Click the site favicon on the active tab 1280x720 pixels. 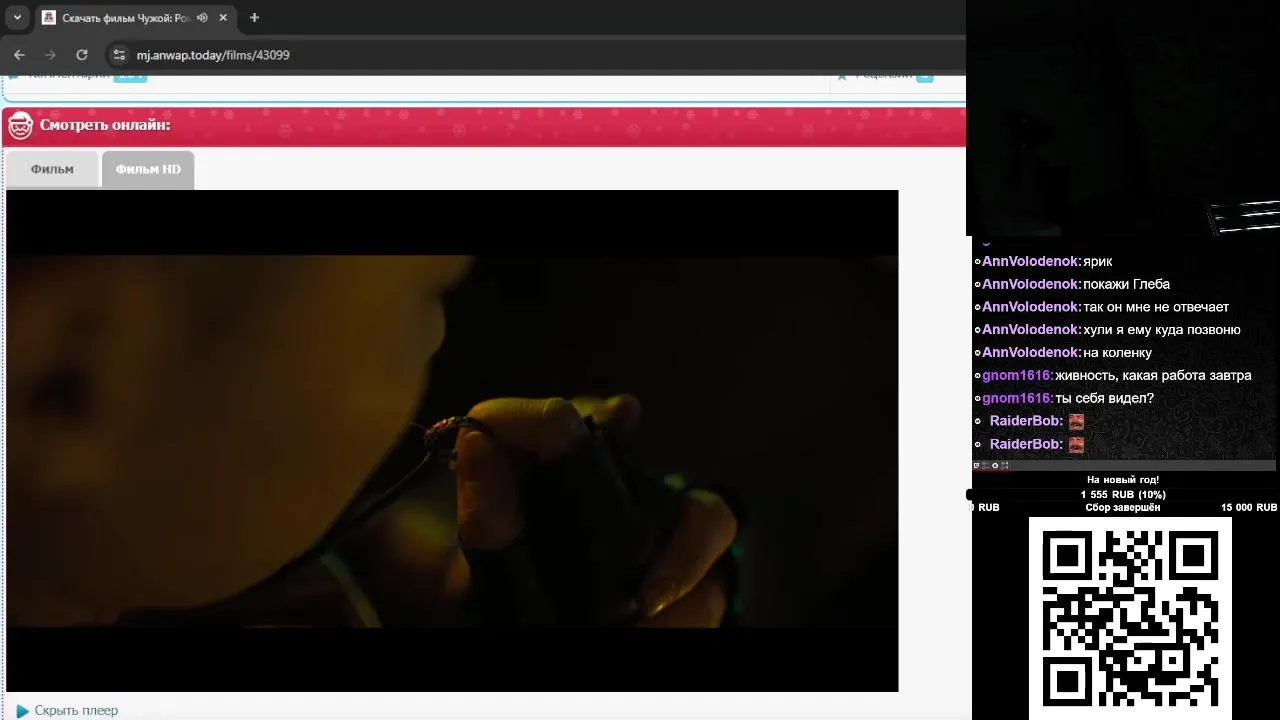(x=49, y=18)
